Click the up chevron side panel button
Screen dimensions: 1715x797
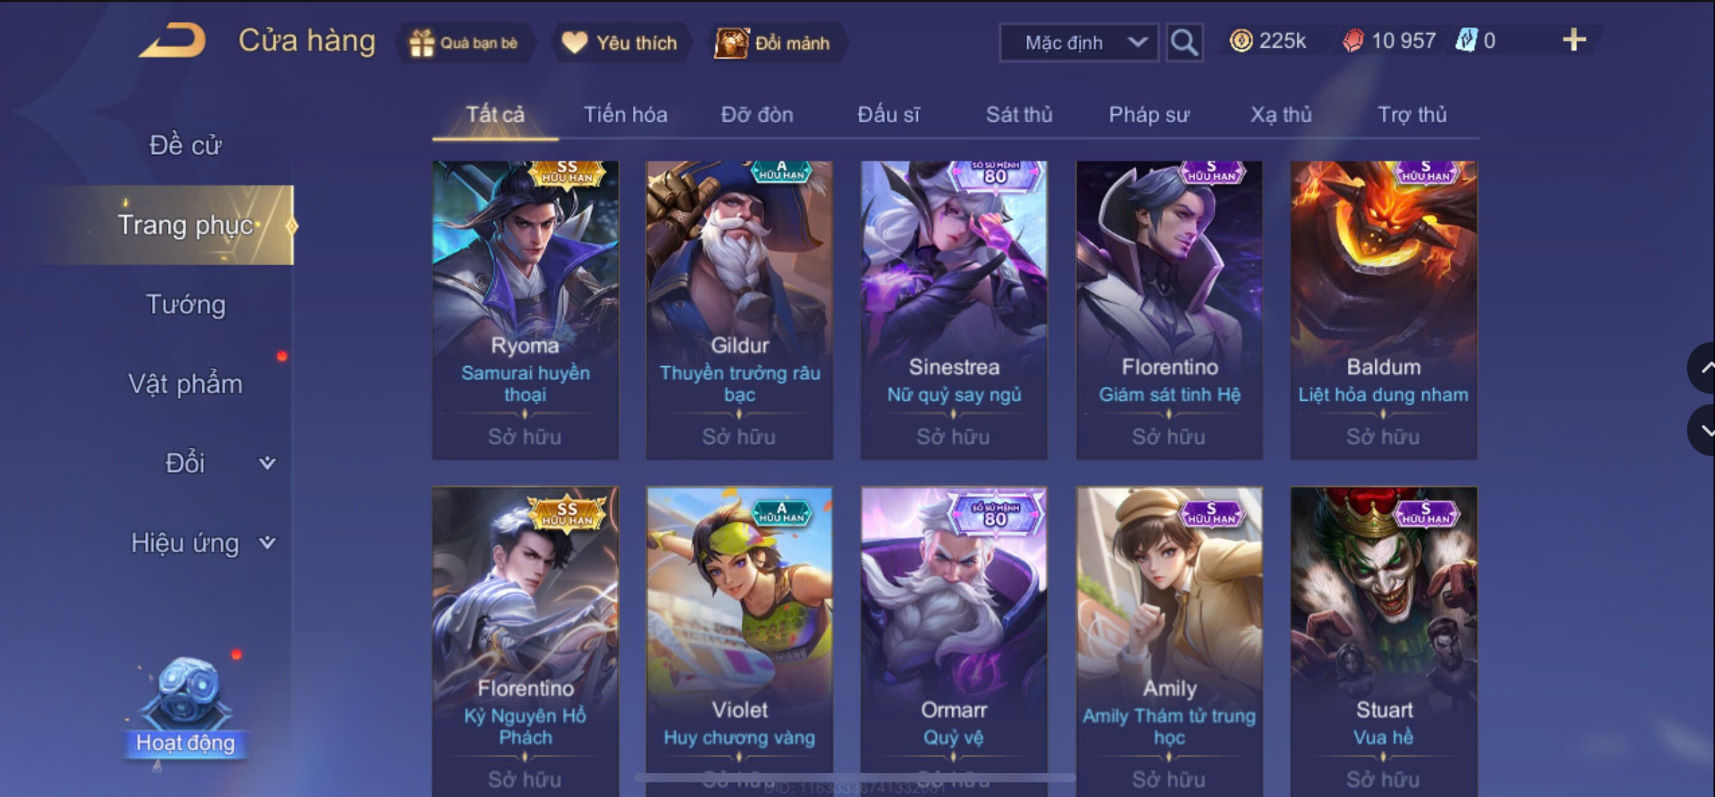1703,368
